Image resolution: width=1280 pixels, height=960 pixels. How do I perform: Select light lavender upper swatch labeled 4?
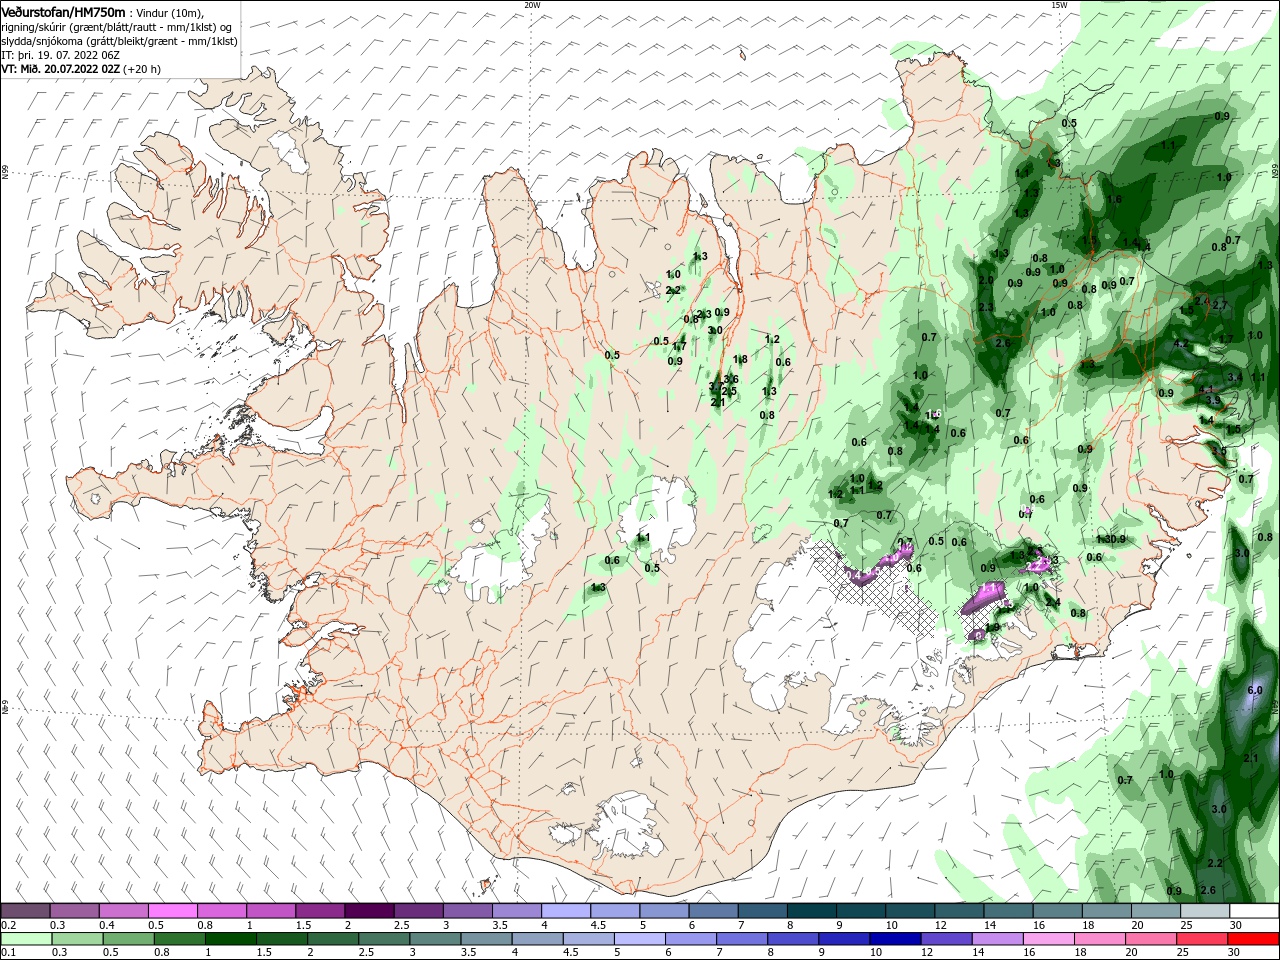pyautogui.click(x=566, y=911)
